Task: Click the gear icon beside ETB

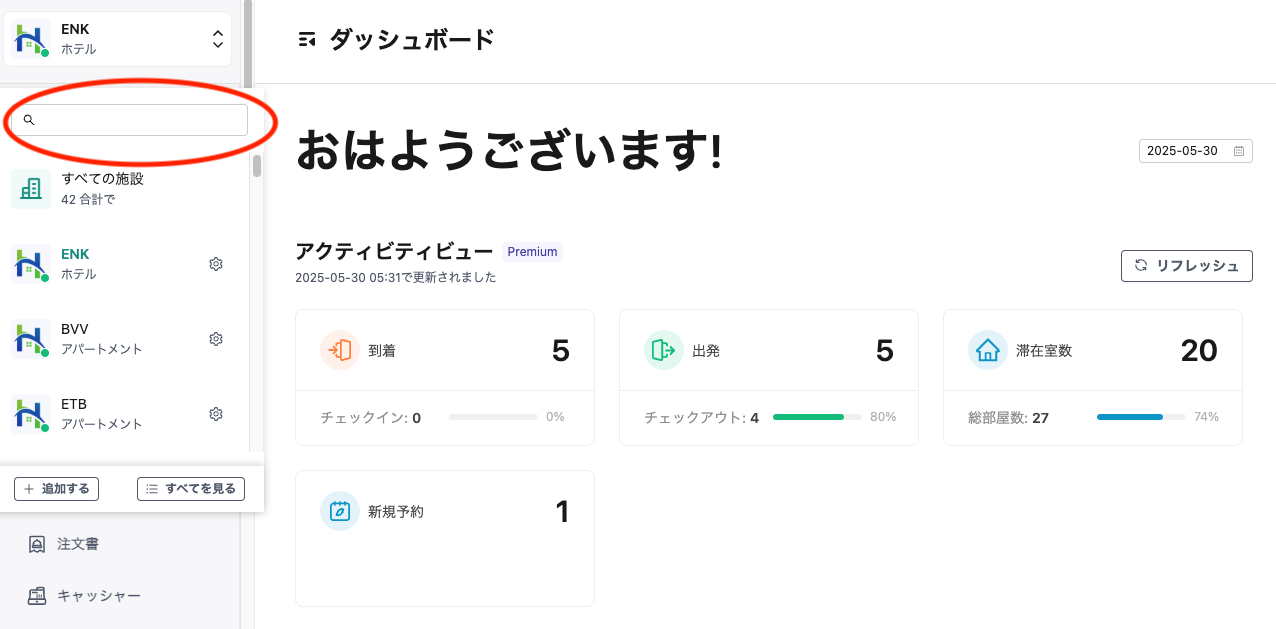Action: [215, 414]
